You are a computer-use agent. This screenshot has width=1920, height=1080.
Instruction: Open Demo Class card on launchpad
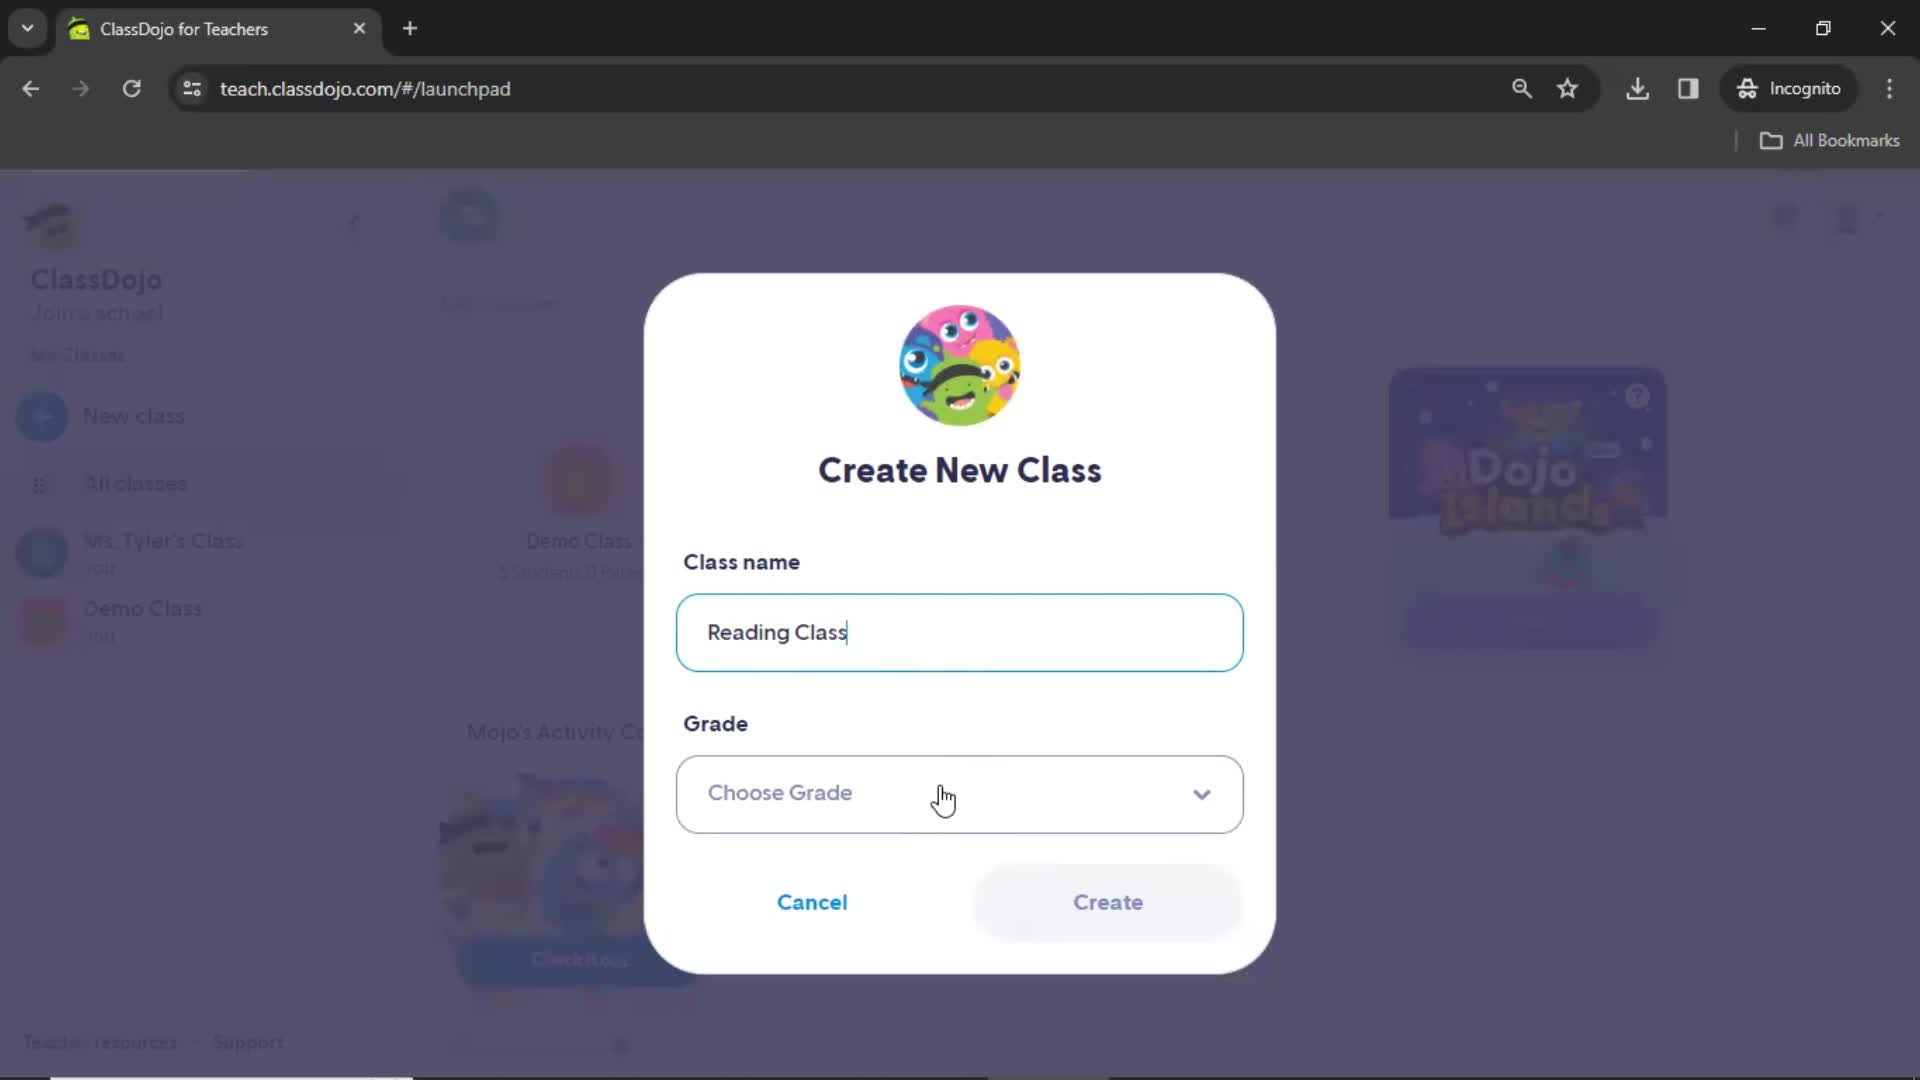(579, 510)
